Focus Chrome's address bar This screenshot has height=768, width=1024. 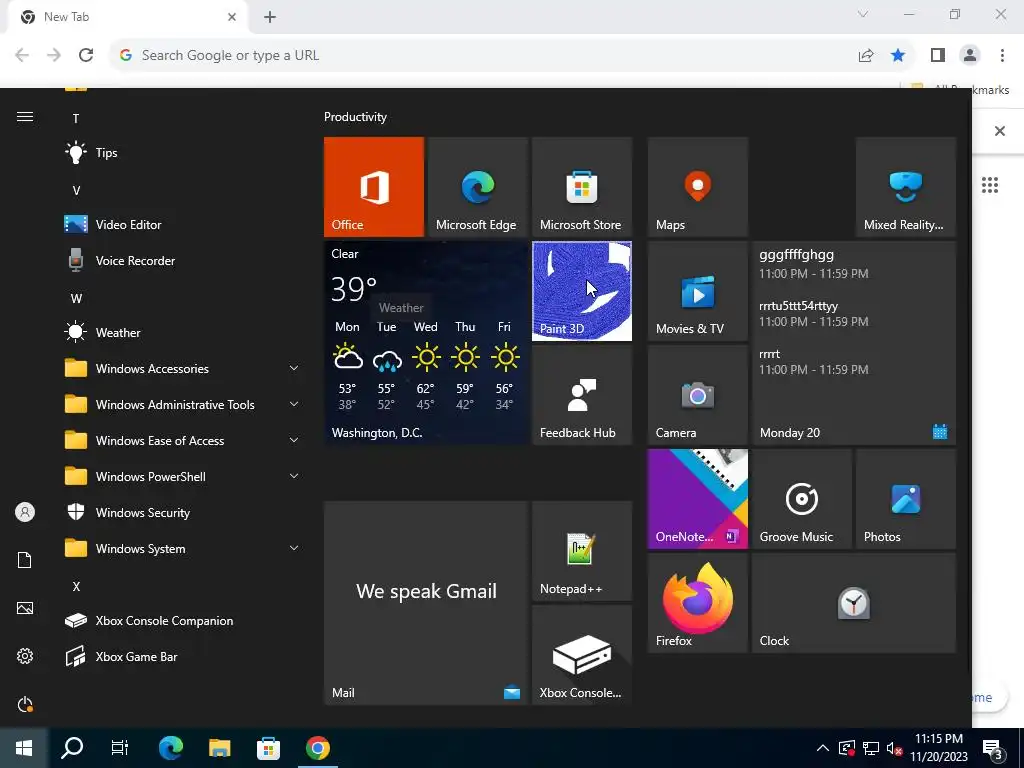pos(483,56)
